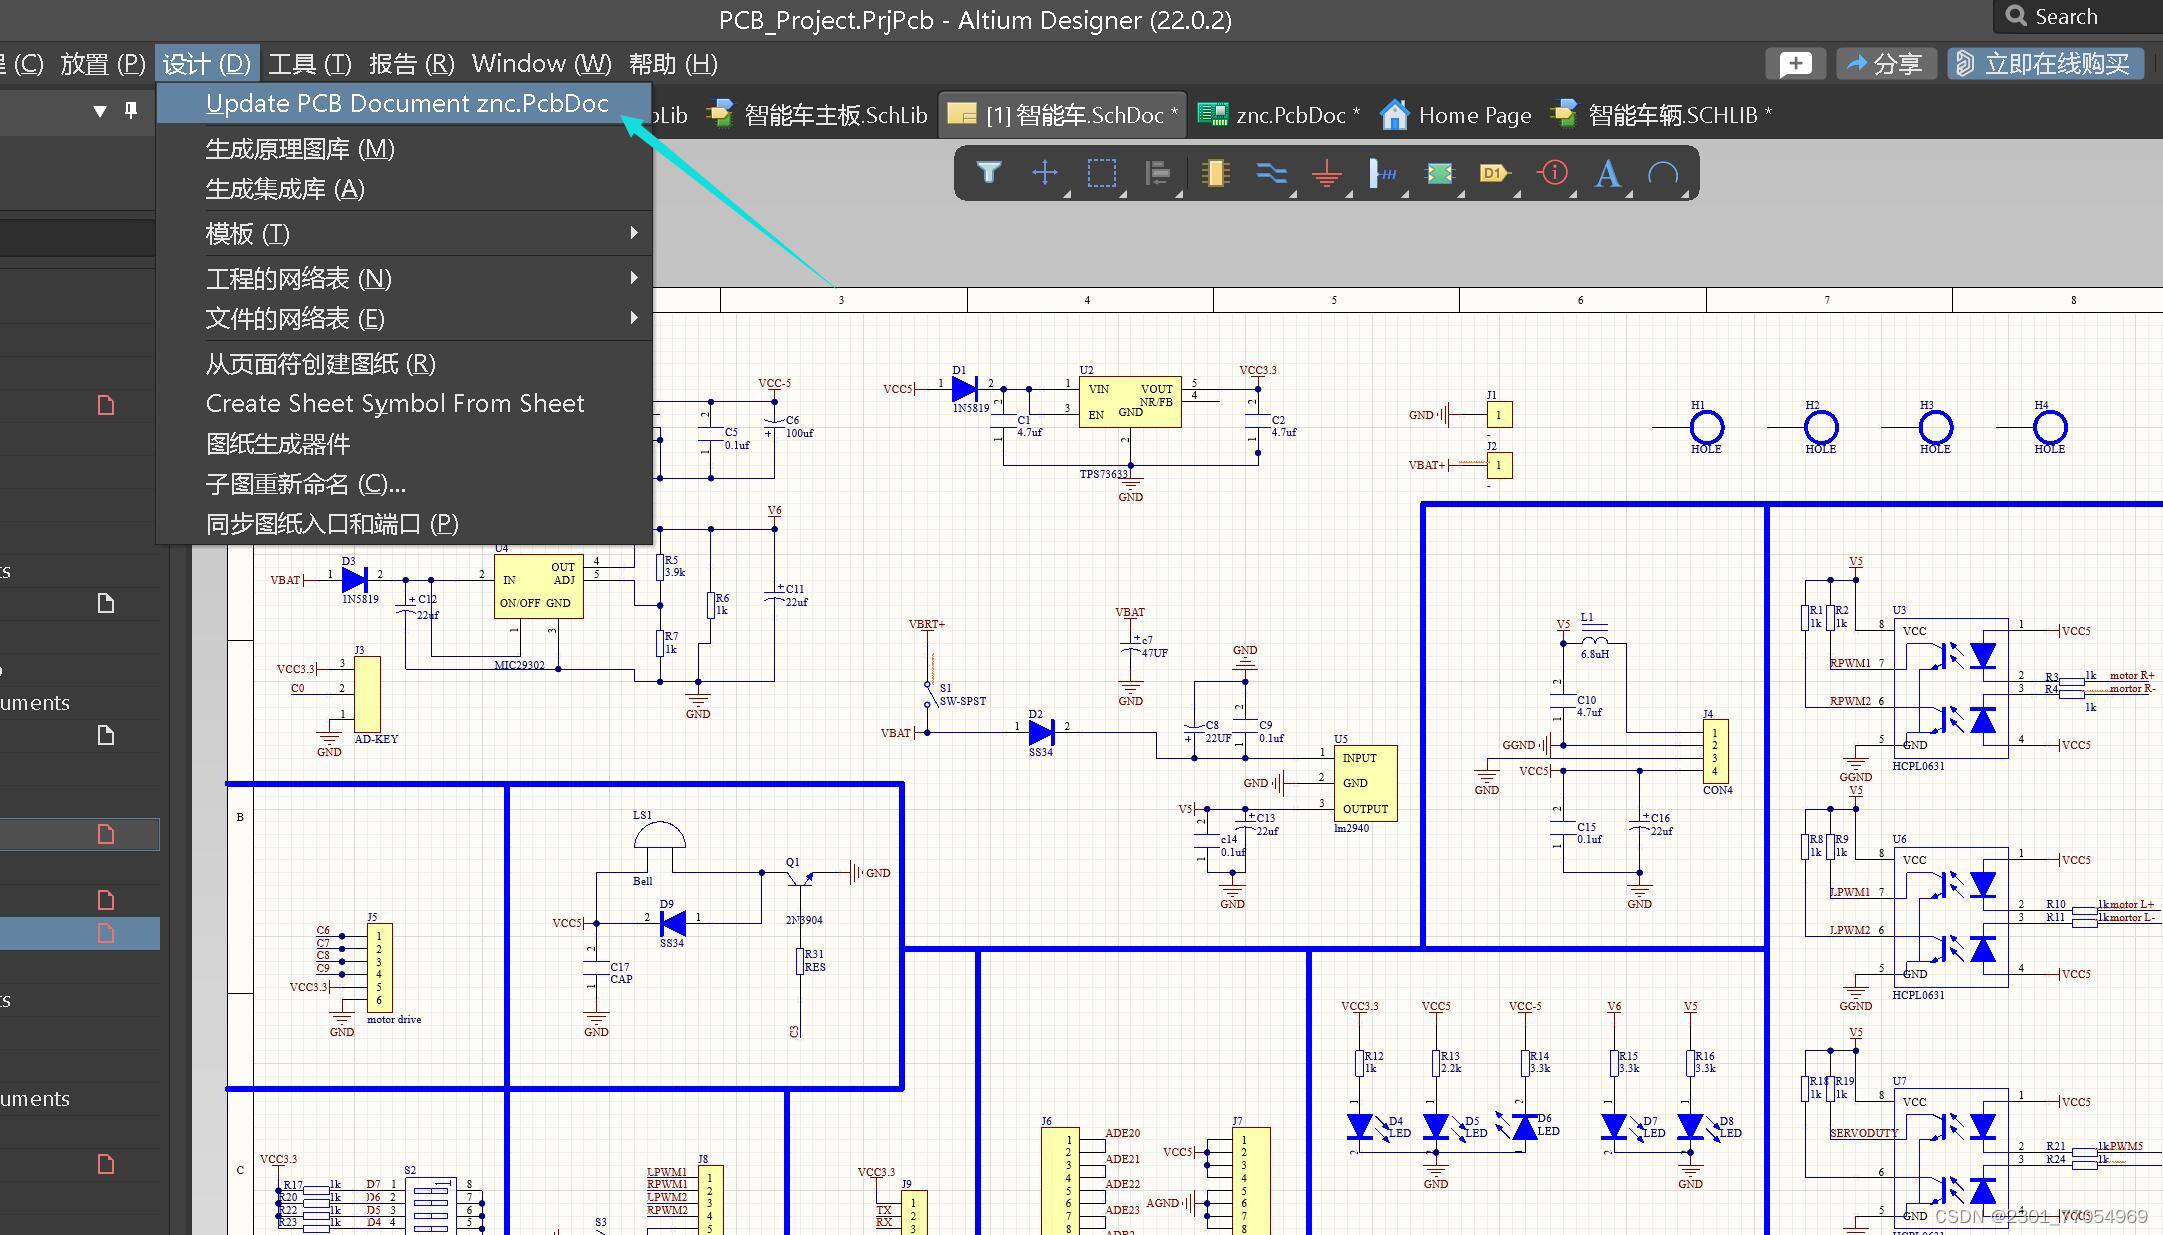Activate the dashed rectangle selection tool
The width and height of the screenshot is (2163, 1235).
(x=1101, y=173)
